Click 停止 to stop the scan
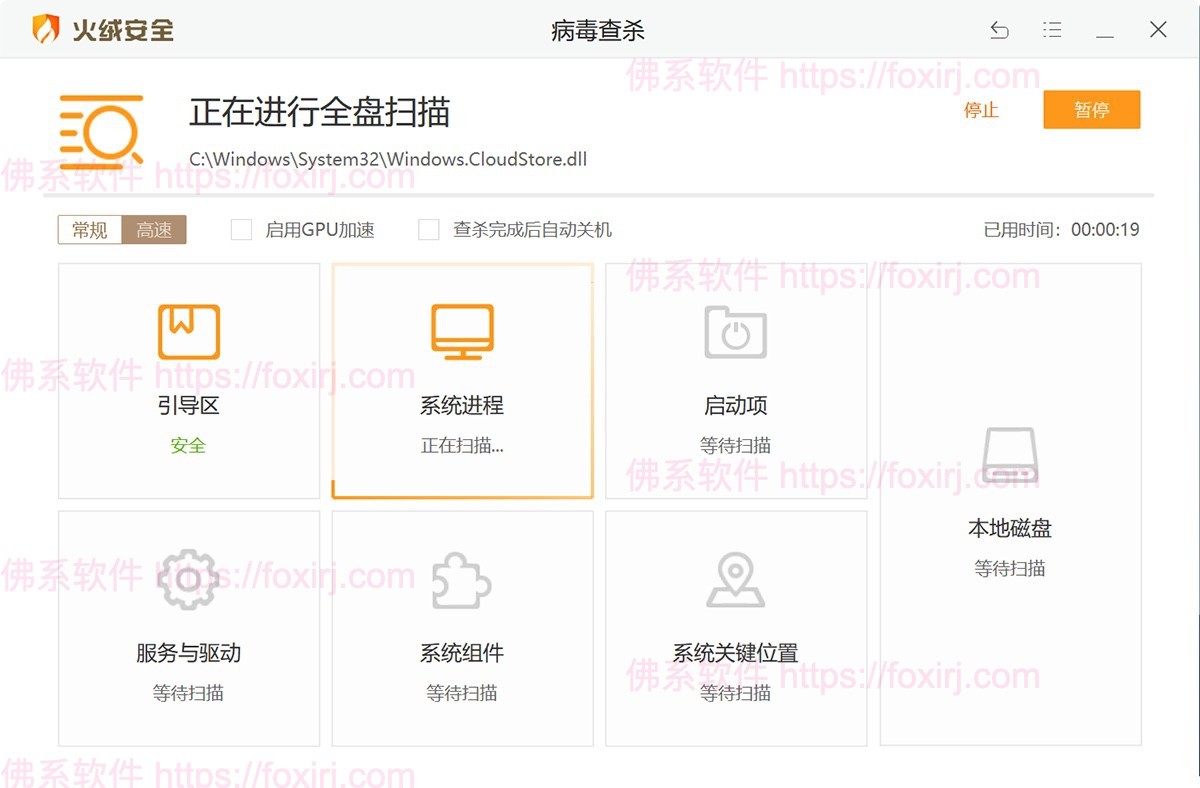 pos(981,111)
